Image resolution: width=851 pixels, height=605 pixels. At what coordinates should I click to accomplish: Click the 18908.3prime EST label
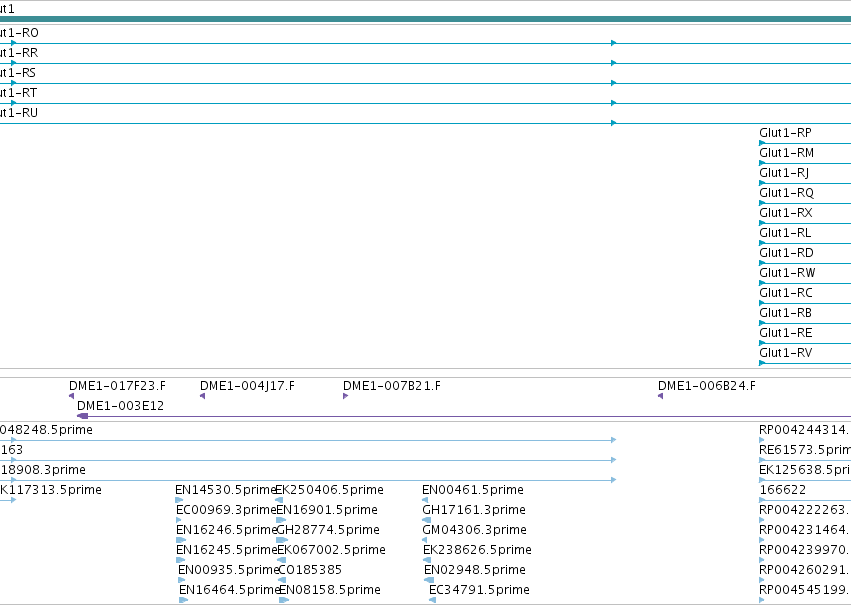click(43, 470)
